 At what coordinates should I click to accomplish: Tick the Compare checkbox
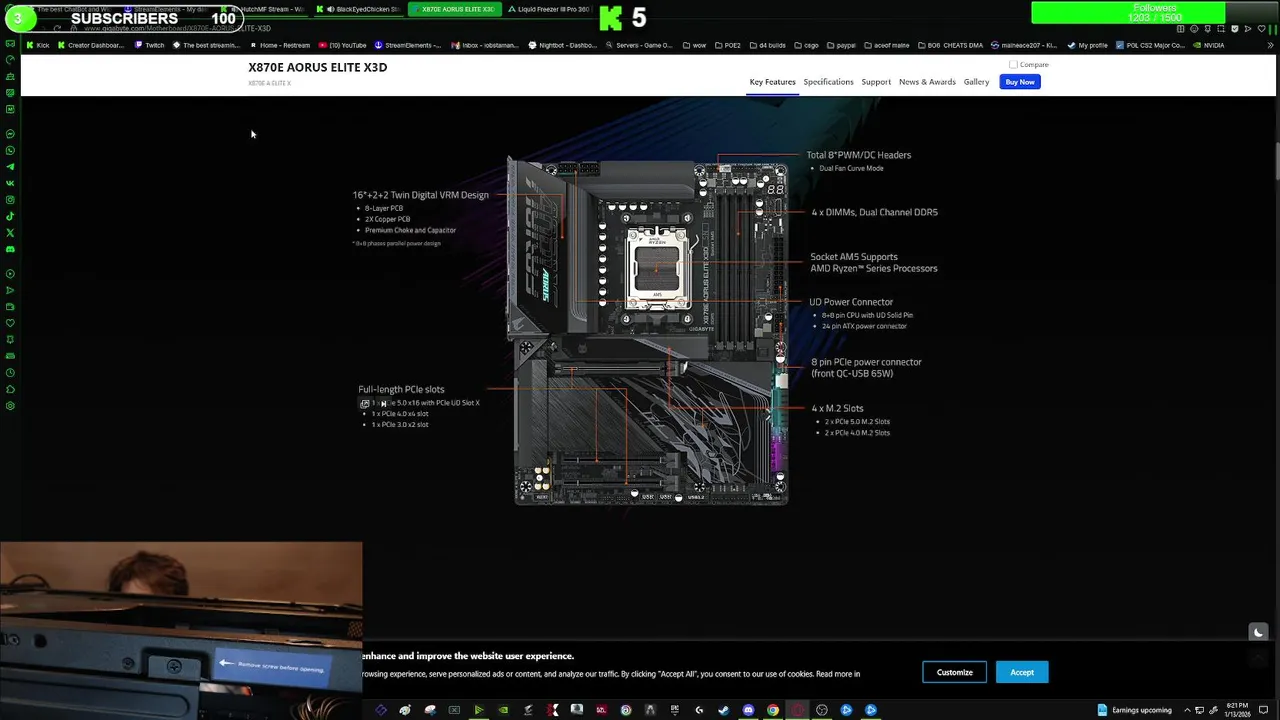pos(1013,64)
